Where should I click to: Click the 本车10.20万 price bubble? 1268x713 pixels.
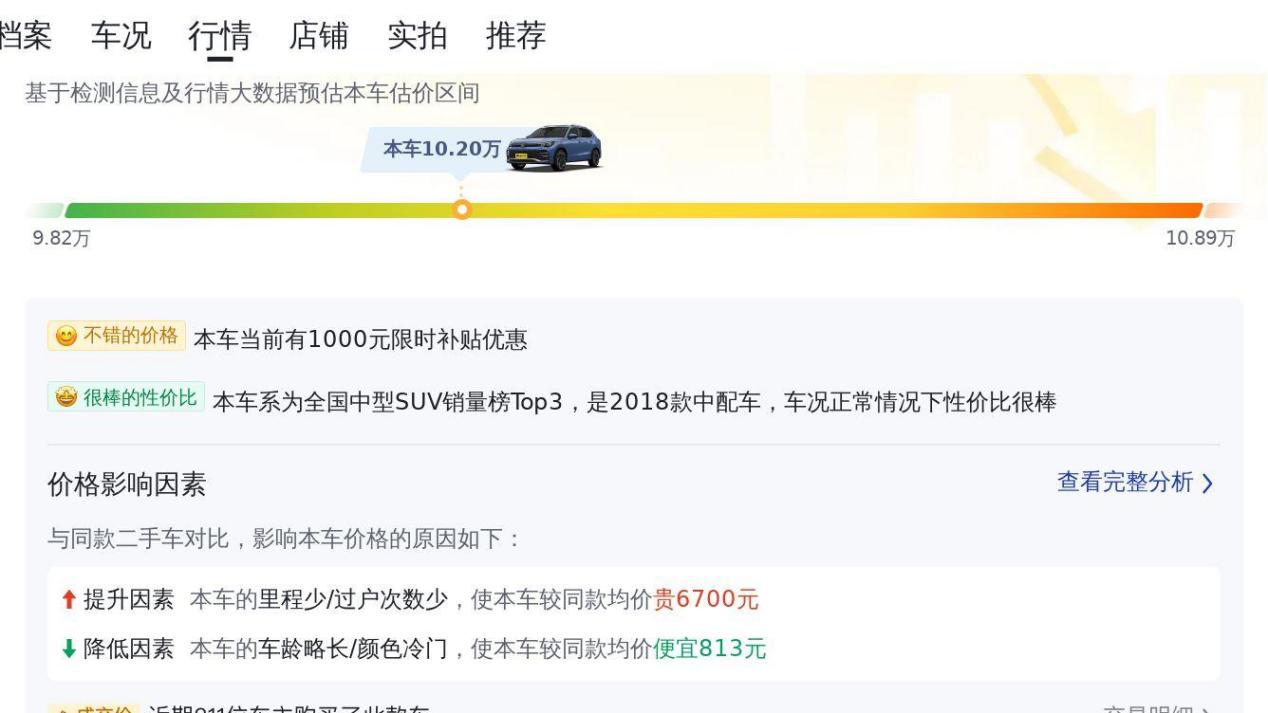click(x=442, y=149)
